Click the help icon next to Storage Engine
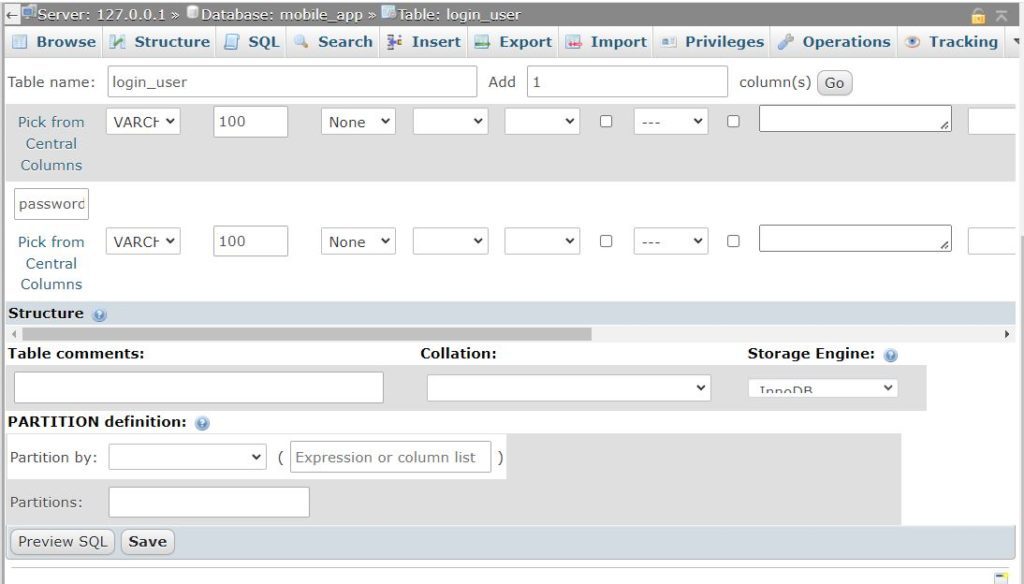The height and width of the screenshot is (584, 1024). click(x=890, y=354)
